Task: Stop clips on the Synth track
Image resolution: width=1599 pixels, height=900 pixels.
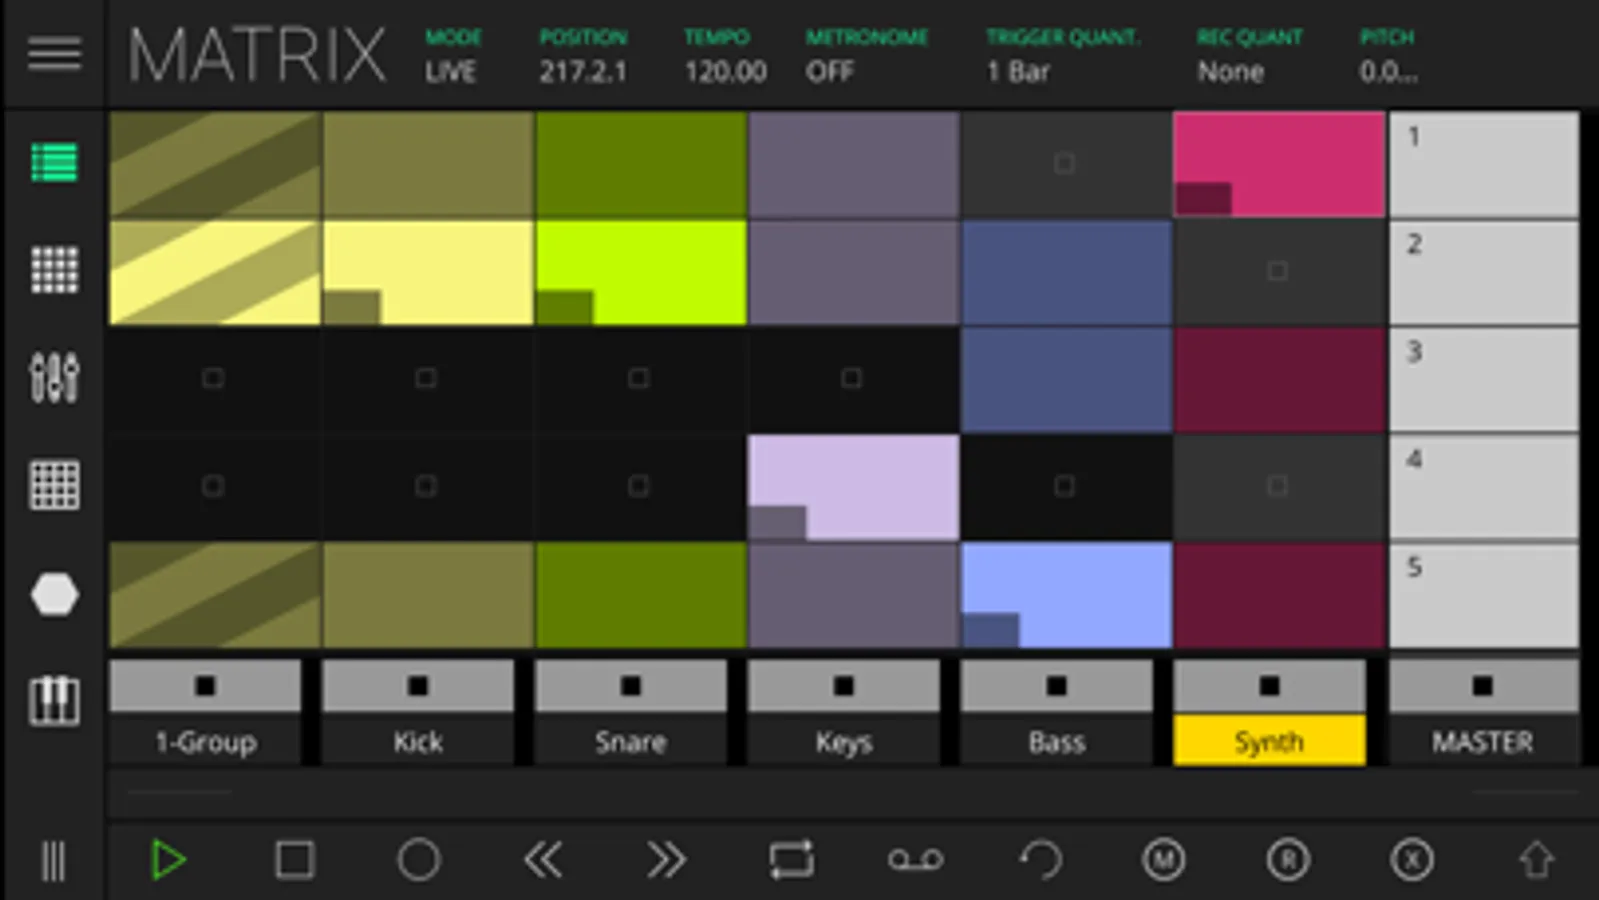Action: coord(1270,686)
